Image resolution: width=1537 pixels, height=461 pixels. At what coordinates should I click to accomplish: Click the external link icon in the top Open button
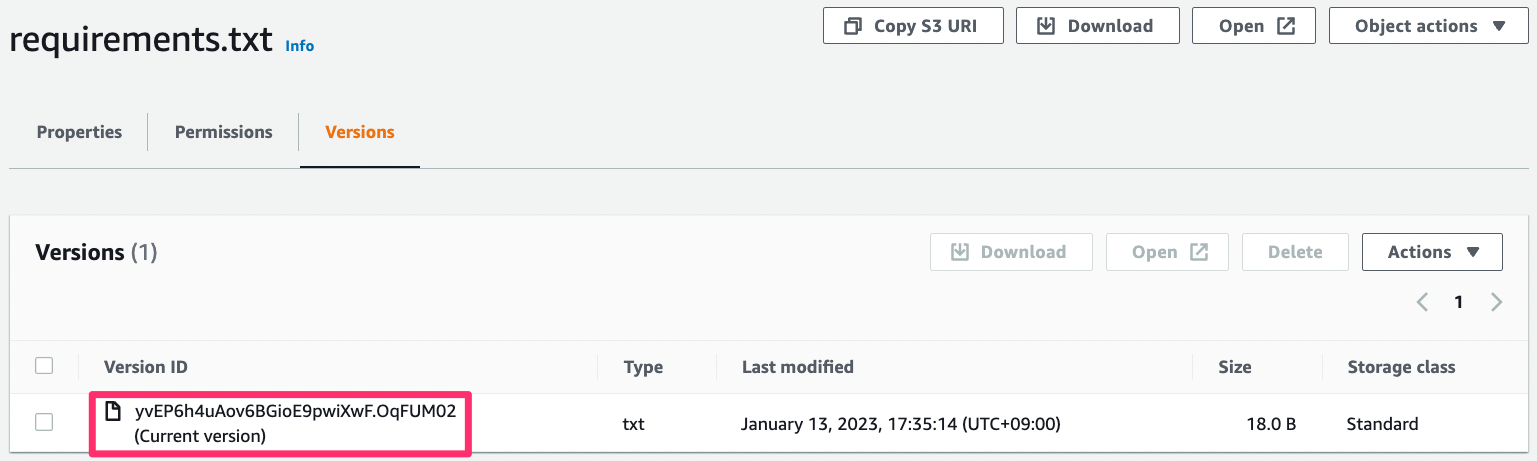point(1287,26)
